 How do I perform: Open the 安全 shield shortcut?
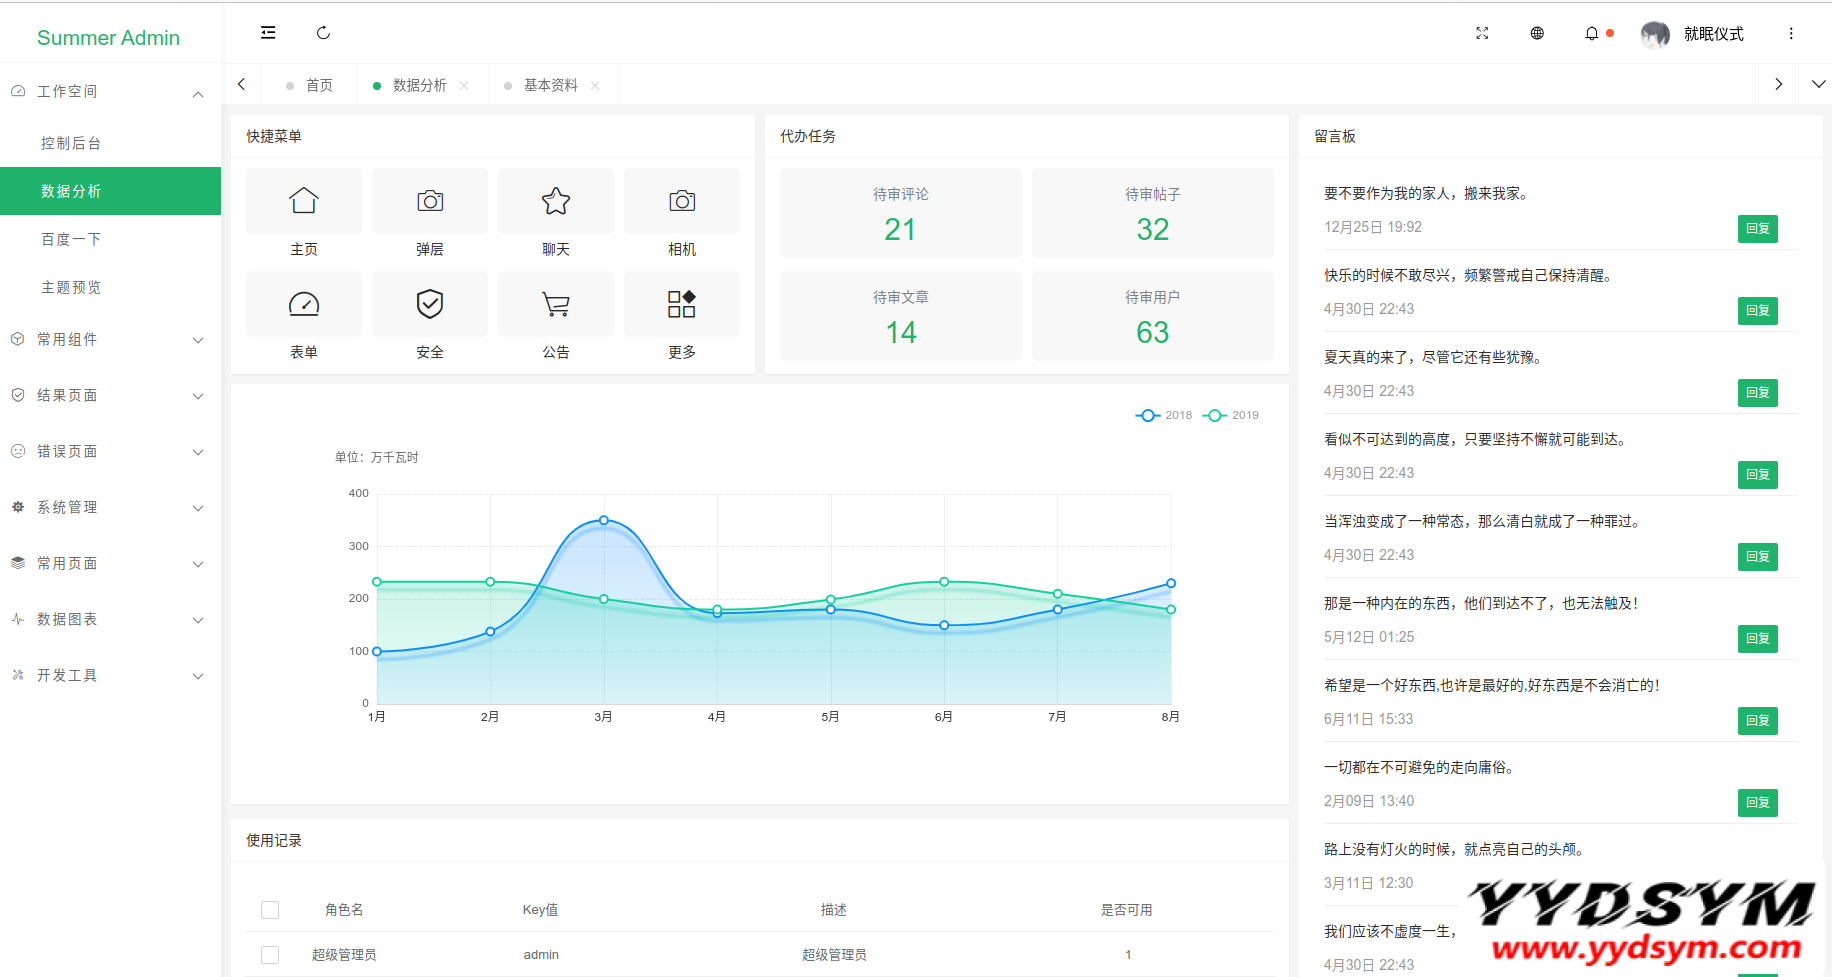click(x=430, y=305)
